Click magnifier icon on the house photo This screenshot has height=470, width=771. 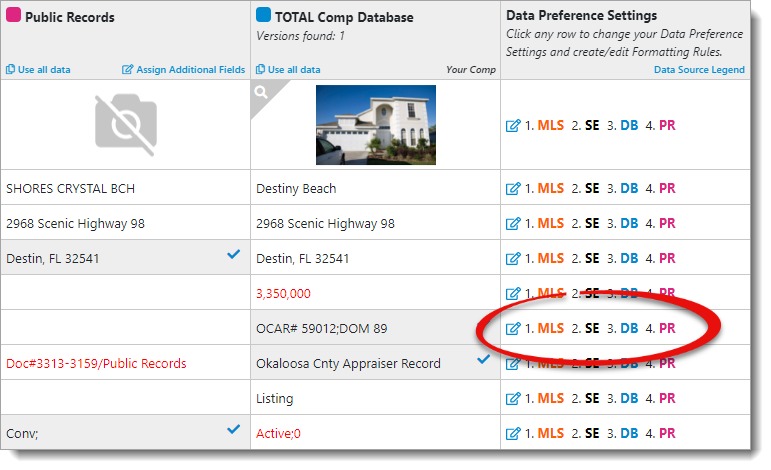[261, 92]
